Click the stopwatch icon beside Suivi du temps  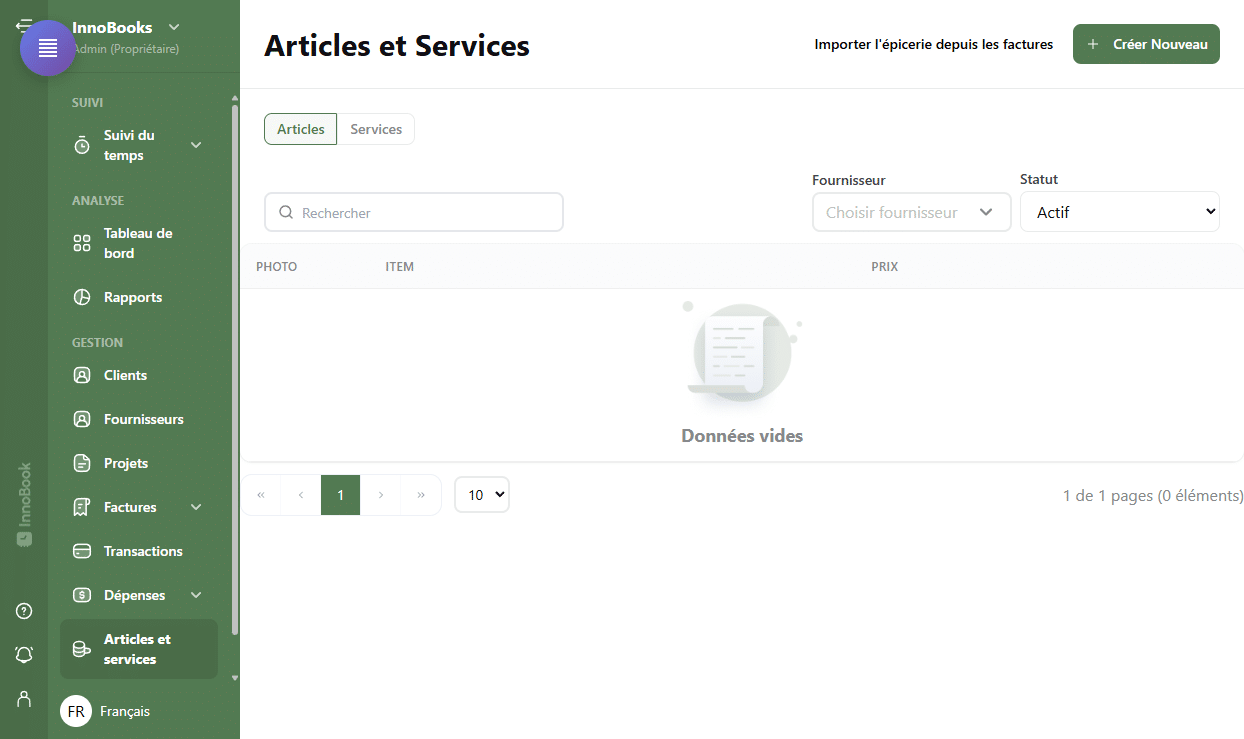(x=82, y=146)
